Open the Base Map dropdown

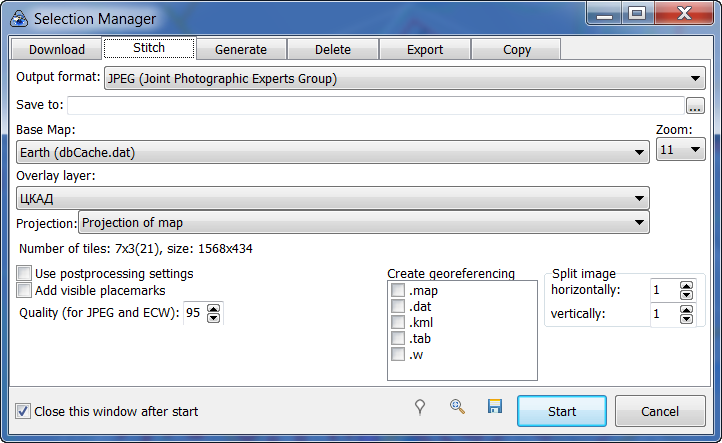[639, 153]
